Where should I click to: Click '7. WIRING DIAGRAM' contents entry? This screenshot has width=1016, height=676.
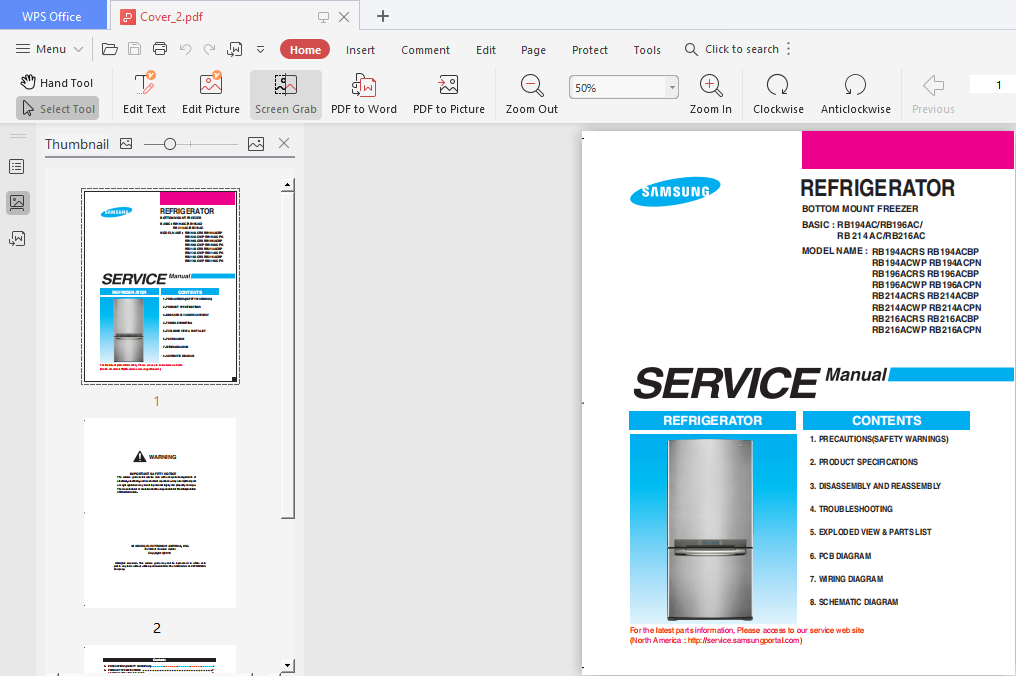point(846,579)
